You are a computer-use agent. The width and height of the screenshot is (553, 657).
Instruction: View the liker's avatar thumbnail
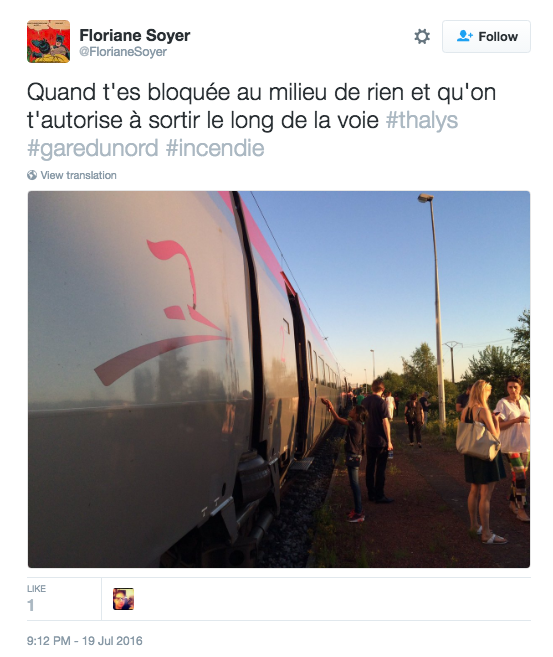click(123, 599)
